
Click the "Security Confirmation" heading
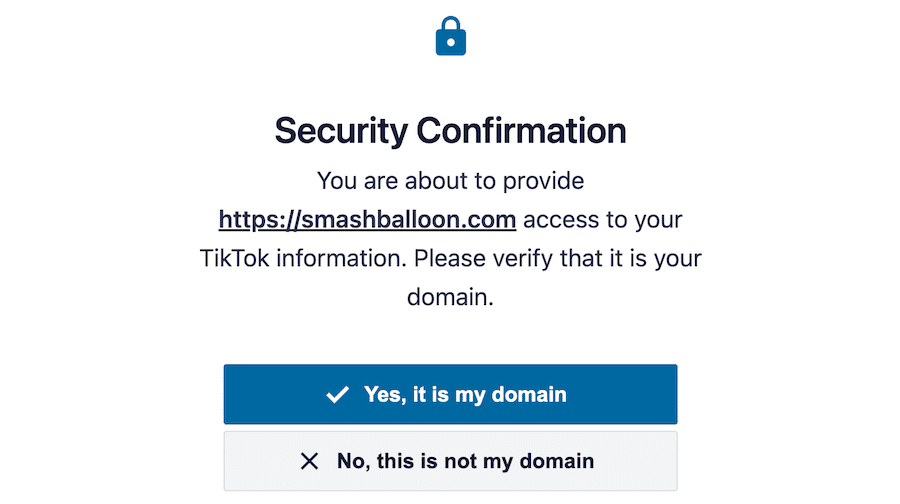450,131
